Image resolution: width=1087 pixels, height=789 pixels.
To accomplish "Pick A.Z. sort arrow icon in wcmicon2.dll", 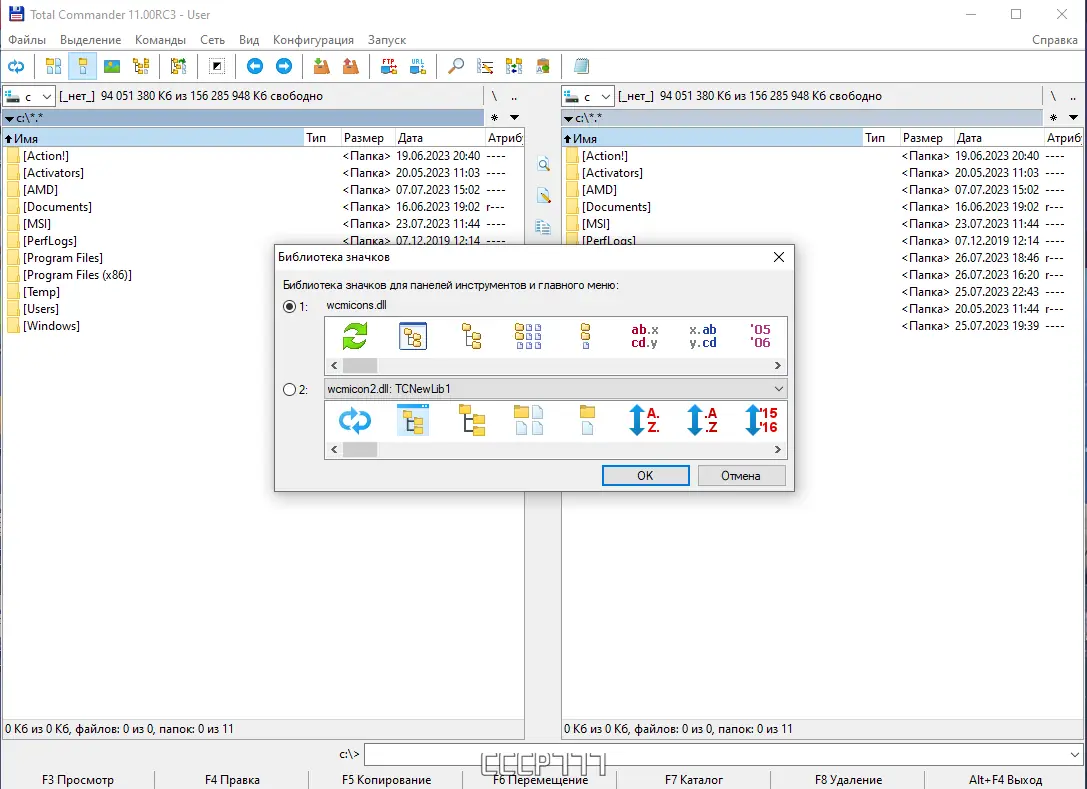I will [645, 421].
